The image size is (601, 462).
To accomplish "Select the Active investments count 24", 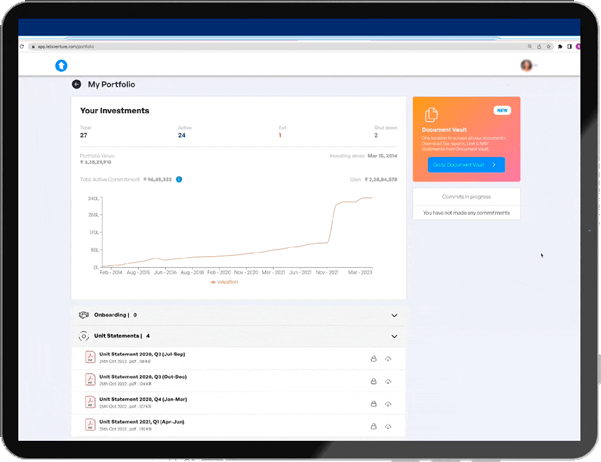I will (181, 134).
